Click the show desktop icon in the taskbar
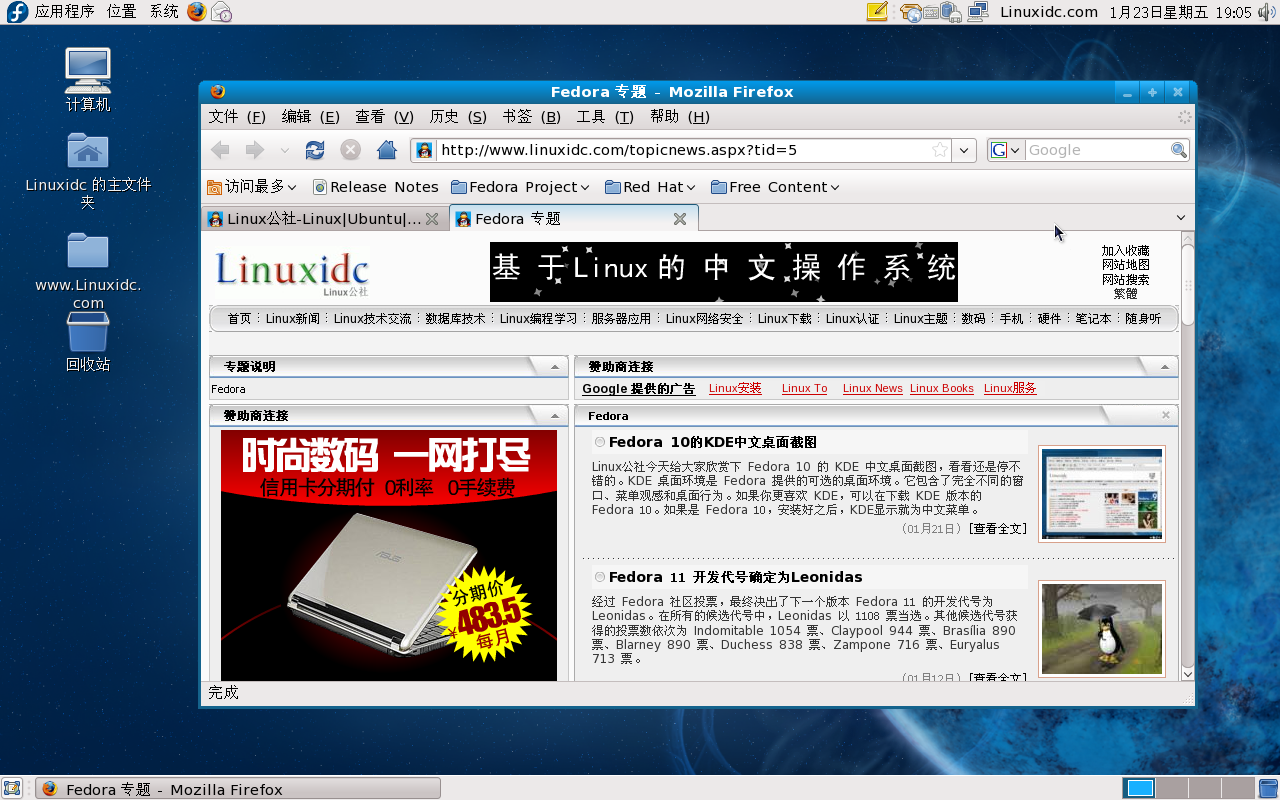The width and height of the screenshot is (1280, 800). tap(13, 789)
